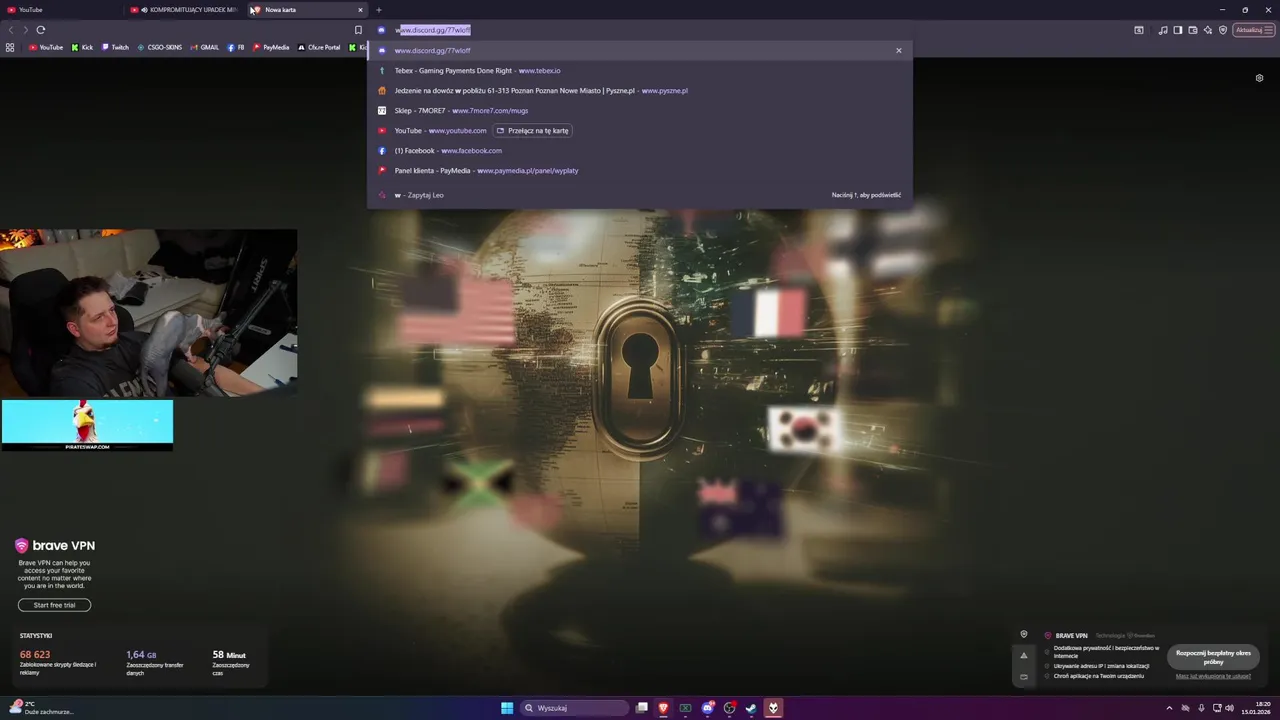
Task: Select www.discord.gg/77wloff suggestion
Action: pos(640,50)
